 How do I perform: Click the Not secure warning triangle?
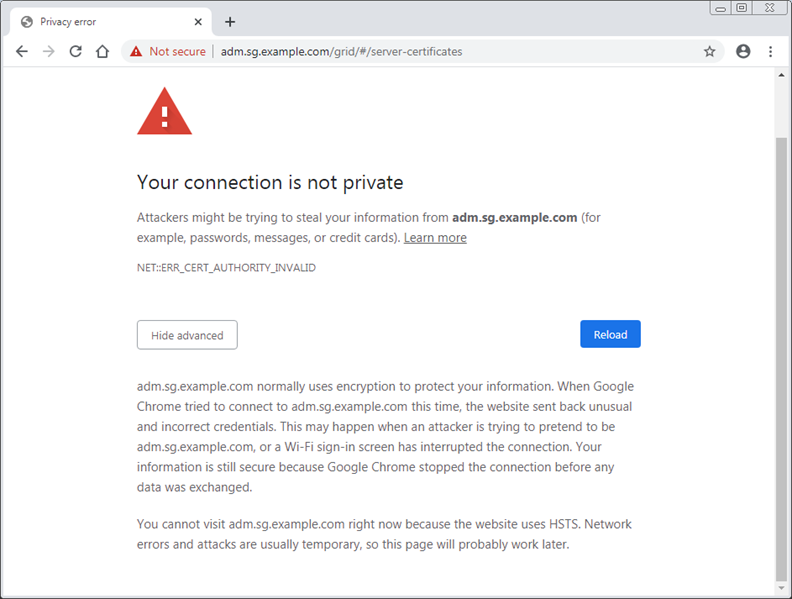pyautogui.click(x=135, y=52)
